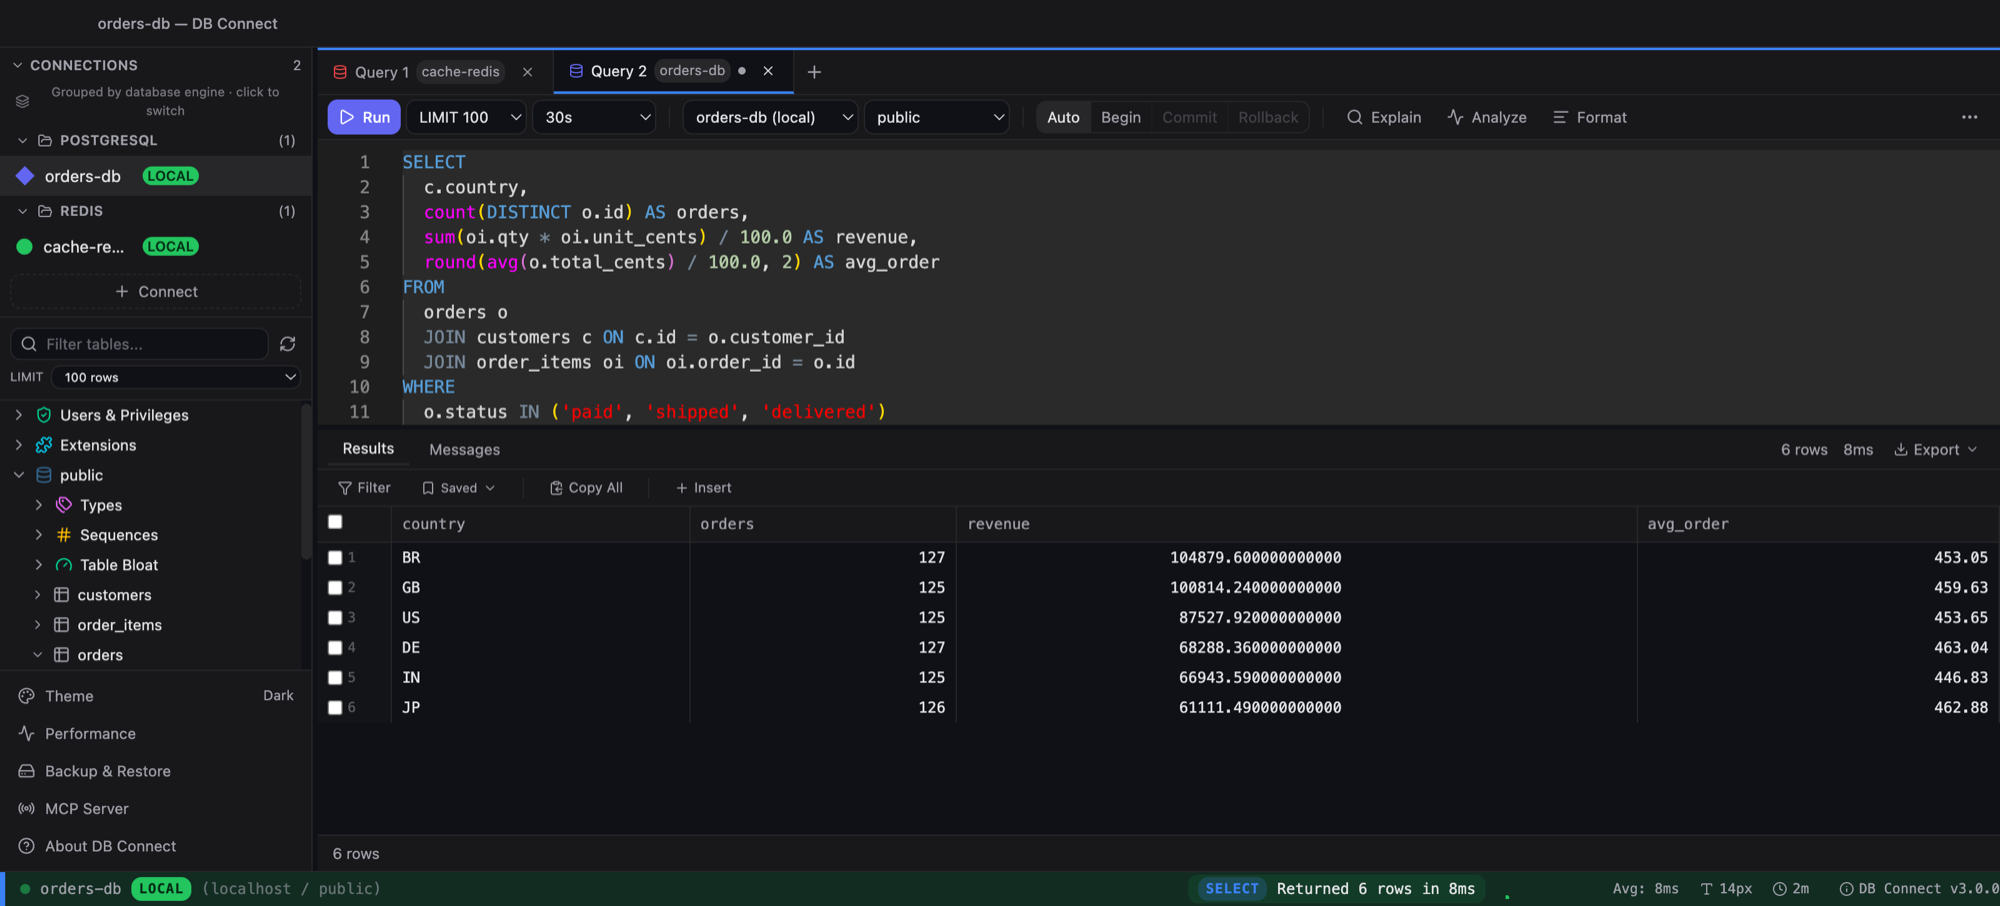Click the Rollback button
Image resolution: width=2000 pixels, height=906 pixels.
(1268, 117)
